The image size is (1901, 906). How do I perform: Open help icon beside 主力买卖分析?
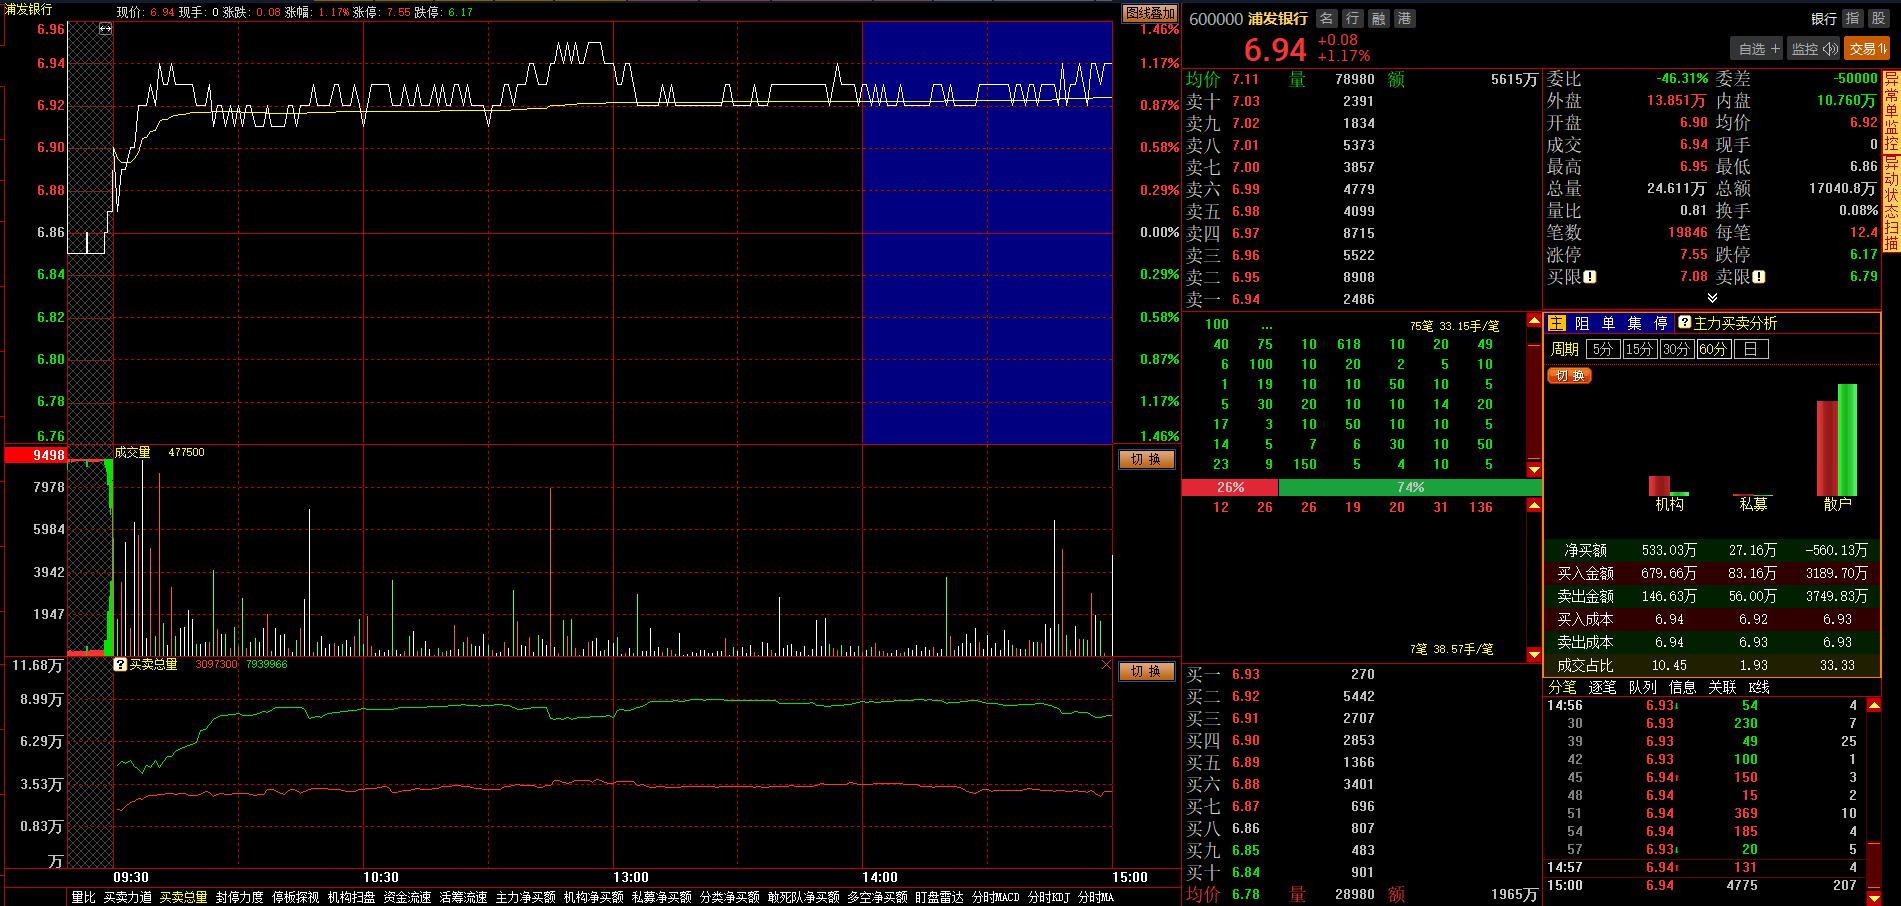coord(1684,323)
